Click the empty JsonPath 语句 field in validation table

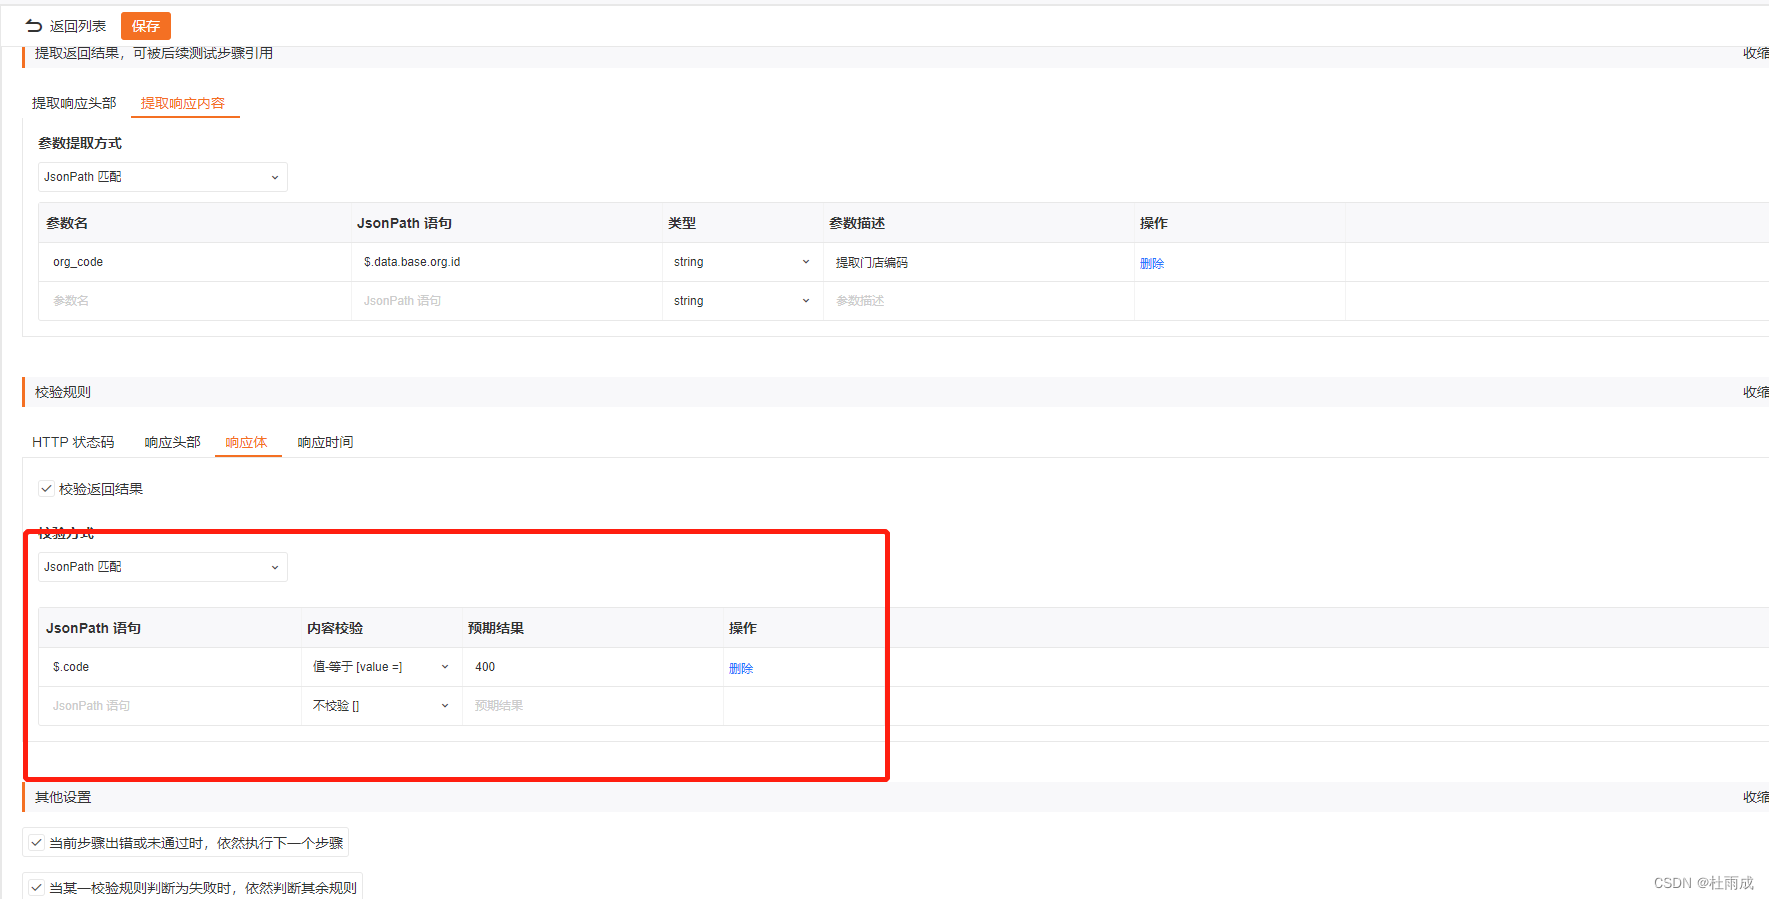pos(170,706)
